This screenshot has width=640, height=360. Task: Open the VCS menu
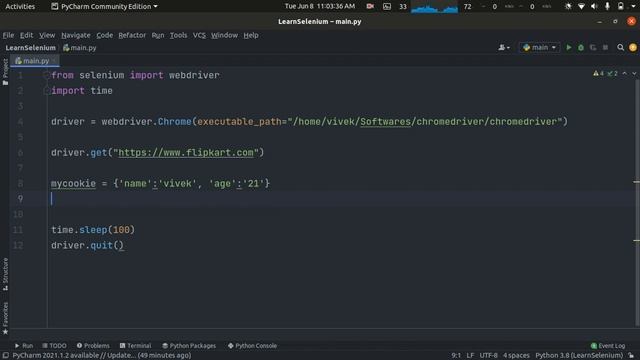pos(199,35)
